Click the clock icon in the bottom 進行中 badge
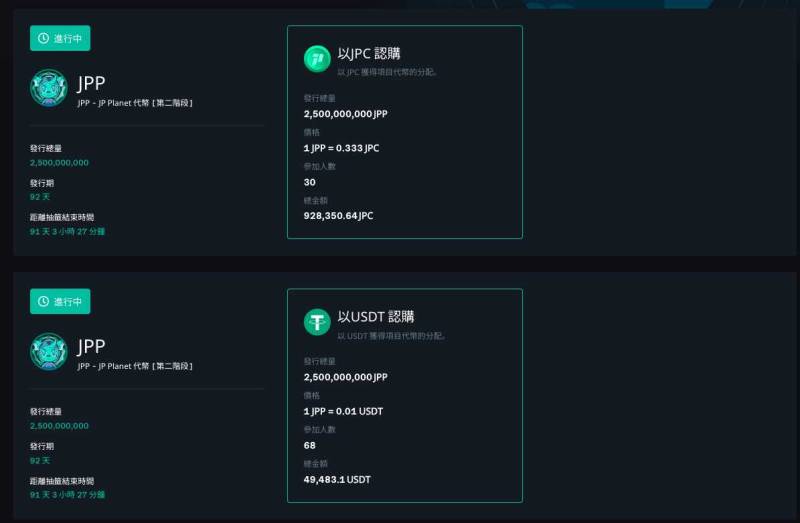 click(x=43, y=302)
